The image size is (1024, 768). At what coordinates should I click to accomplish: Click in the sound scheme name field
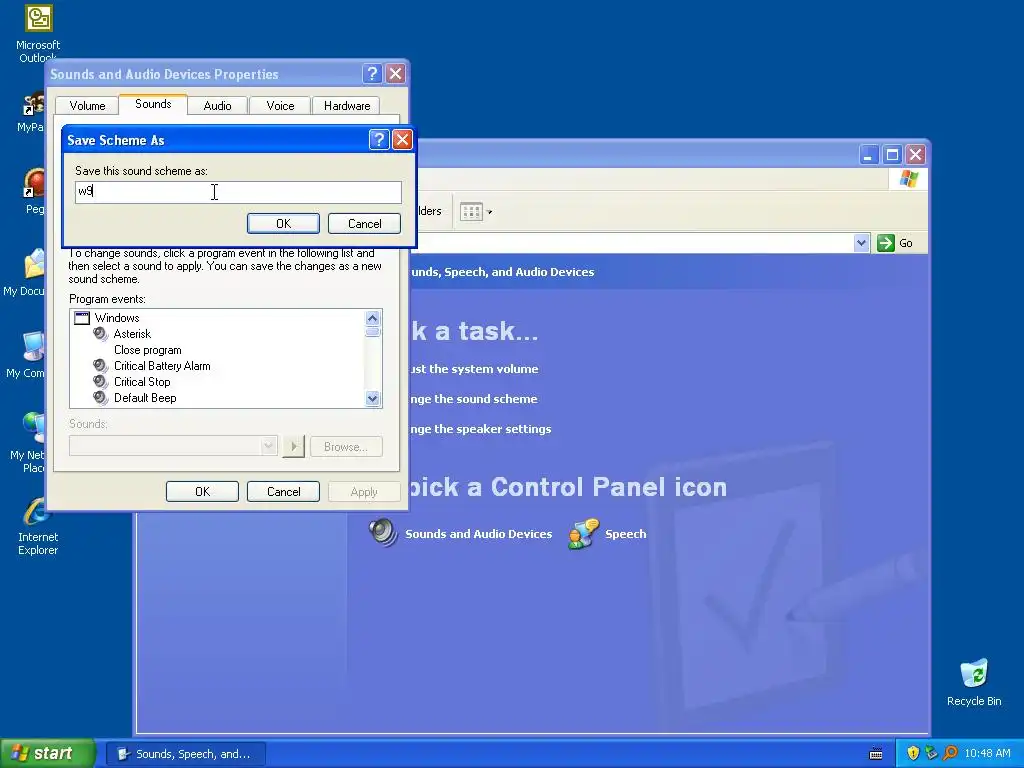click(x=238, y=191)
